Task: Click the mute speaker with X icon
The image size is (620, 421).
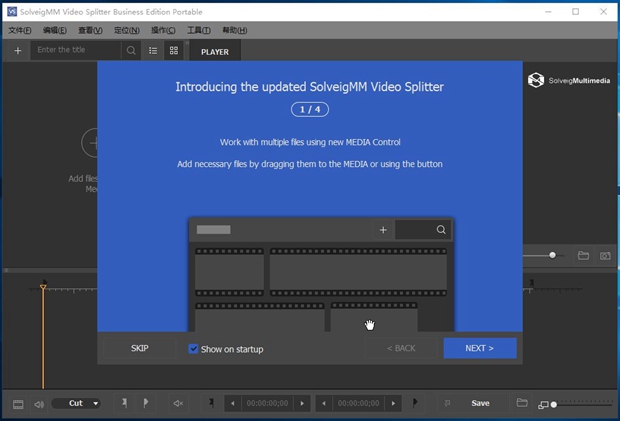Action: [x=178, y=403]
